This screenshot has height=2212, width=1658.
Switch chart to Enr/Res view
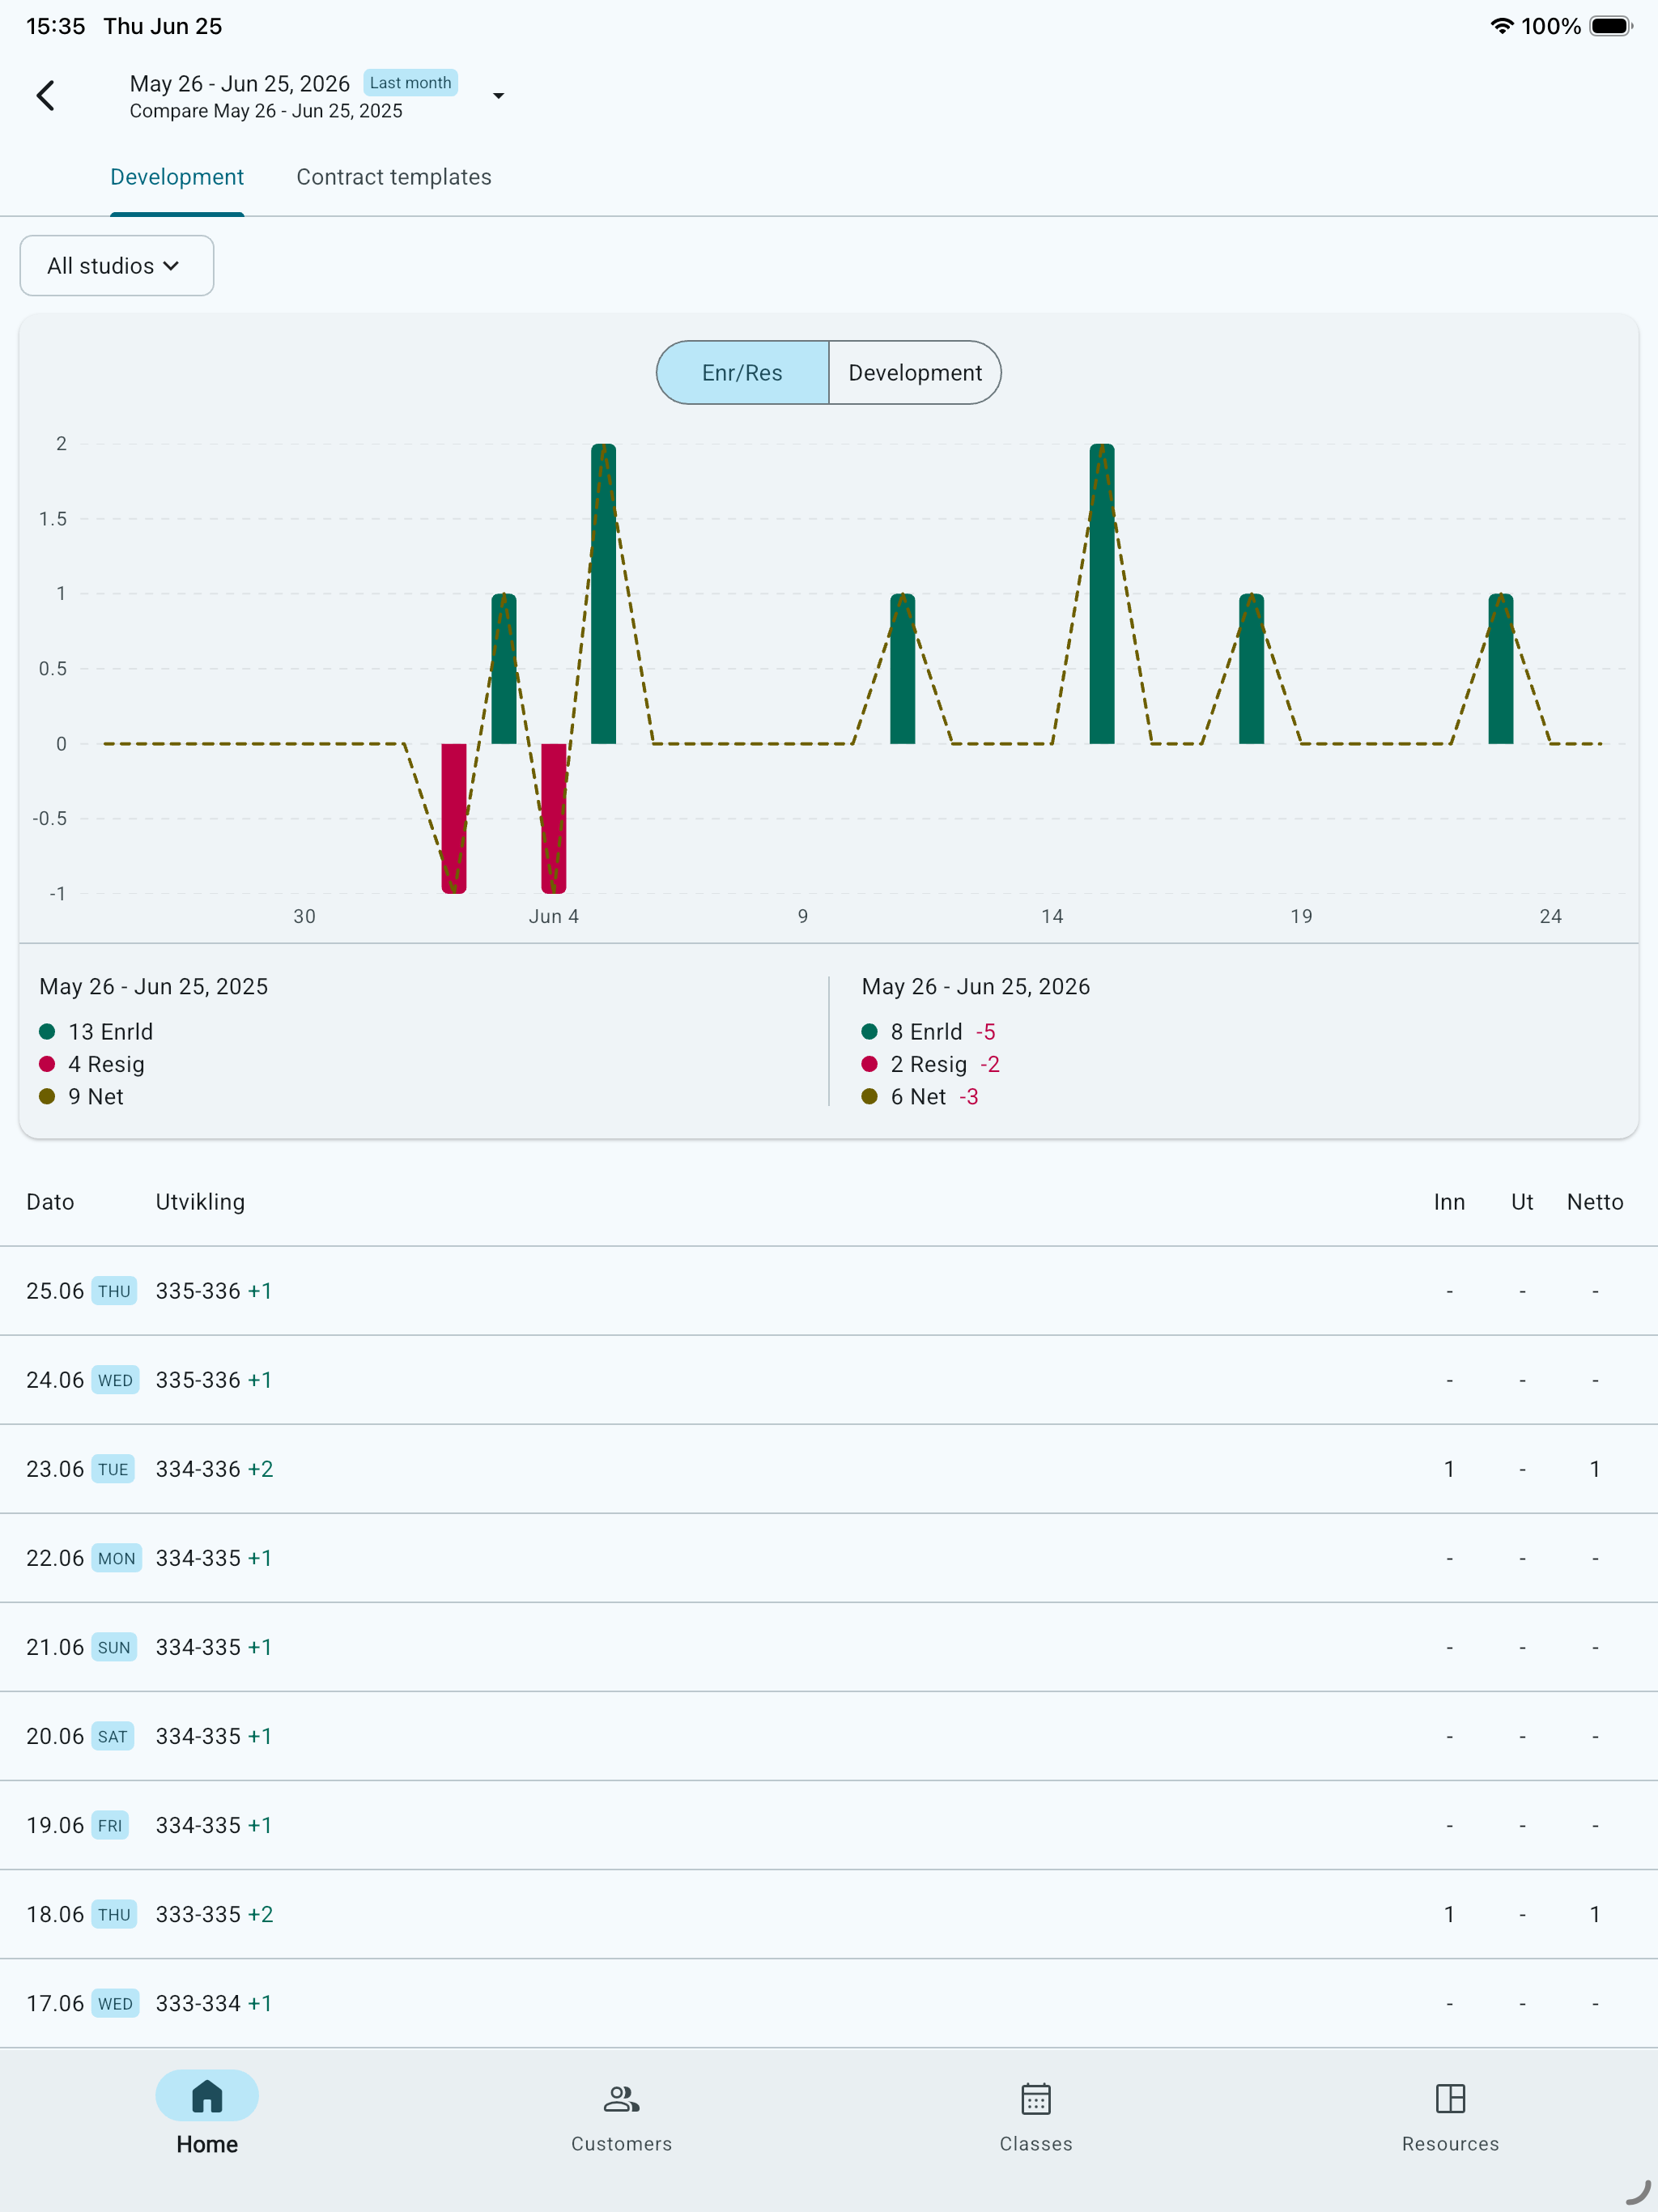tap(743, 373)
